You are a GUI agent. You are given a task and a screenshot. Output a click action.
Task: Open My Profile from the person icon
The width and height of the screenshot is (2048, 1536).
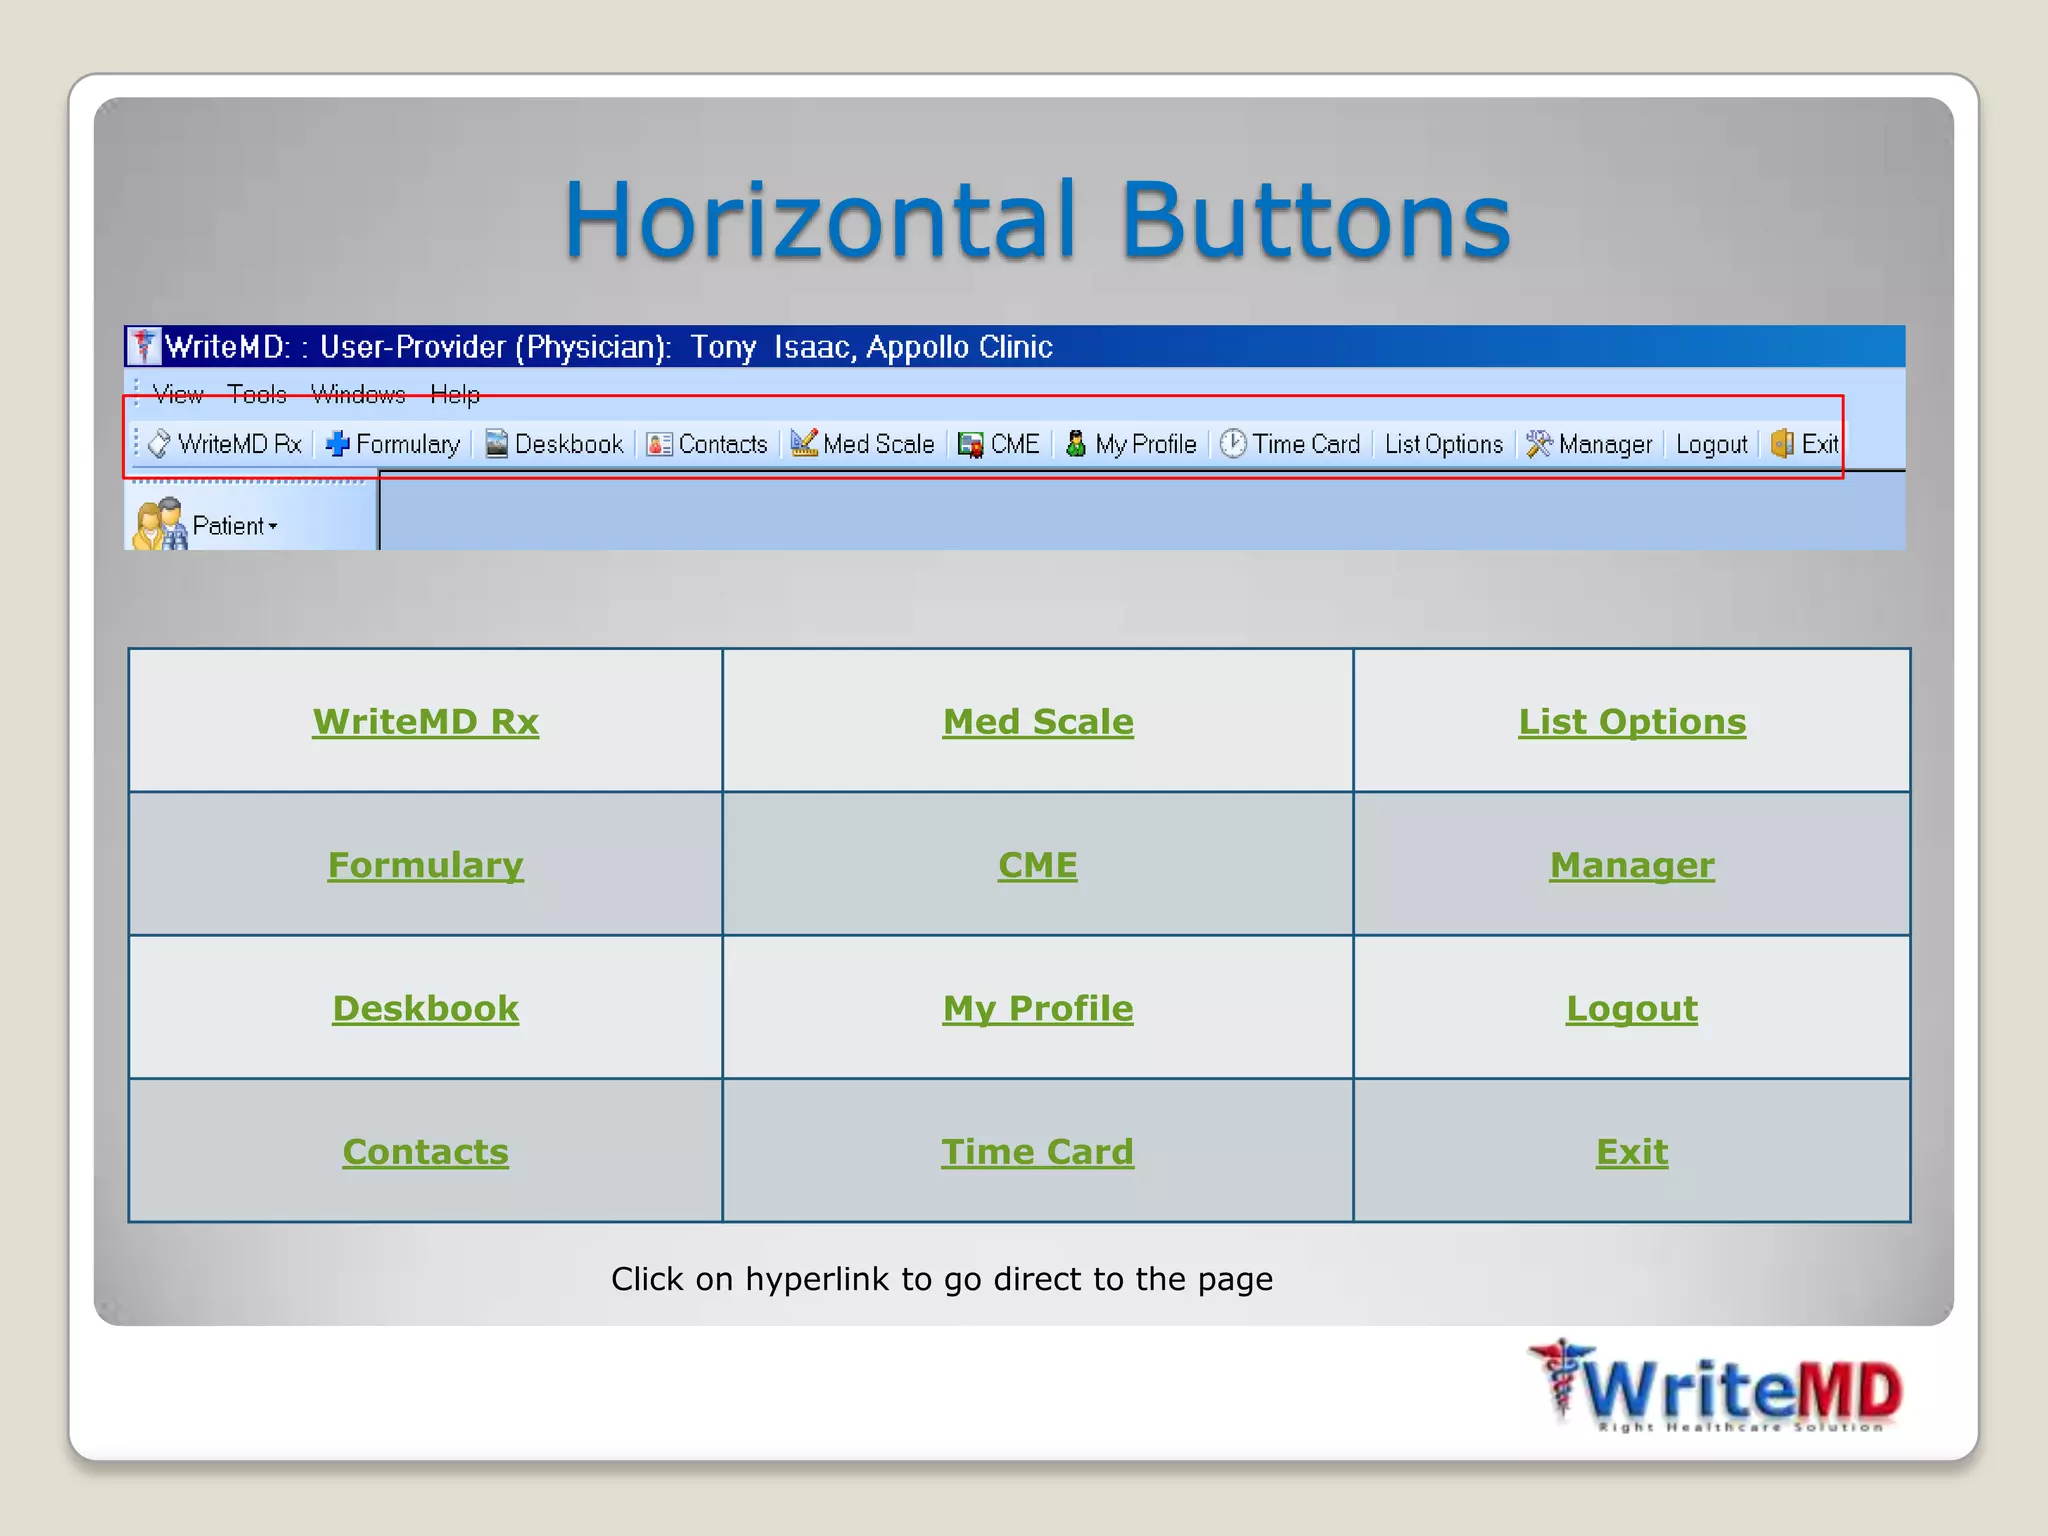[1076, 444]
